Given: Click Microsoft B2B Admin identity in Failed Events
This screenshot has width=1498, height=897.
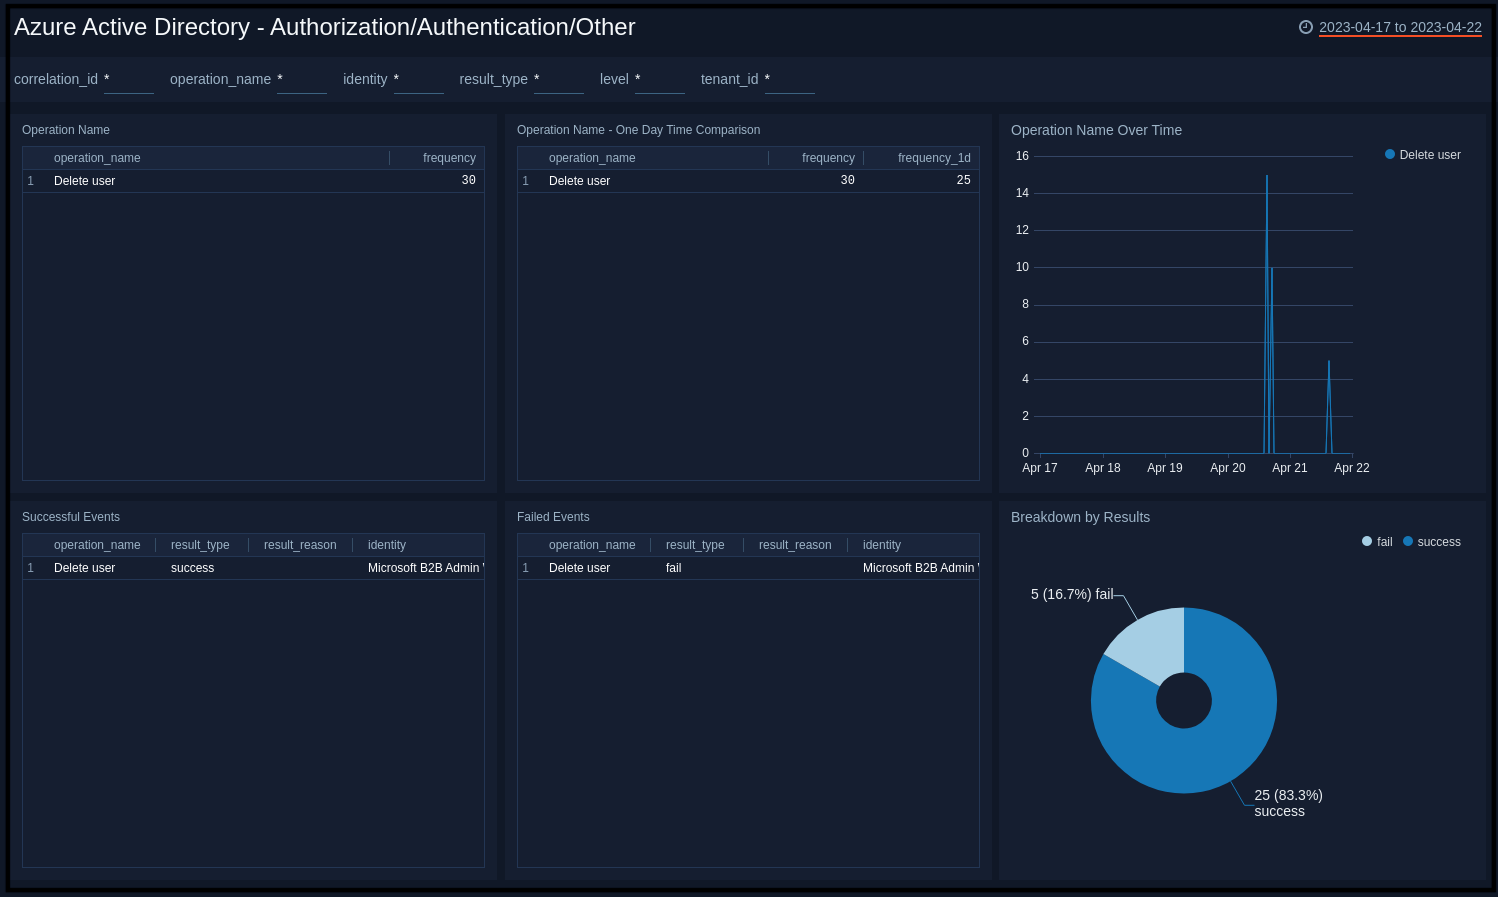Looking at the screenshot, I should (921, 568).
